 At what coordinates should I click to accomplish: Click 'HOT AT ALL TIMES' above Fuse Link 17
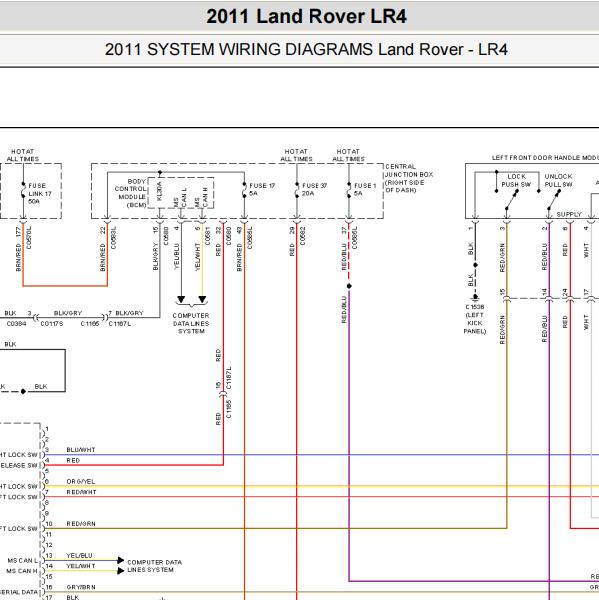pos(23,155)
